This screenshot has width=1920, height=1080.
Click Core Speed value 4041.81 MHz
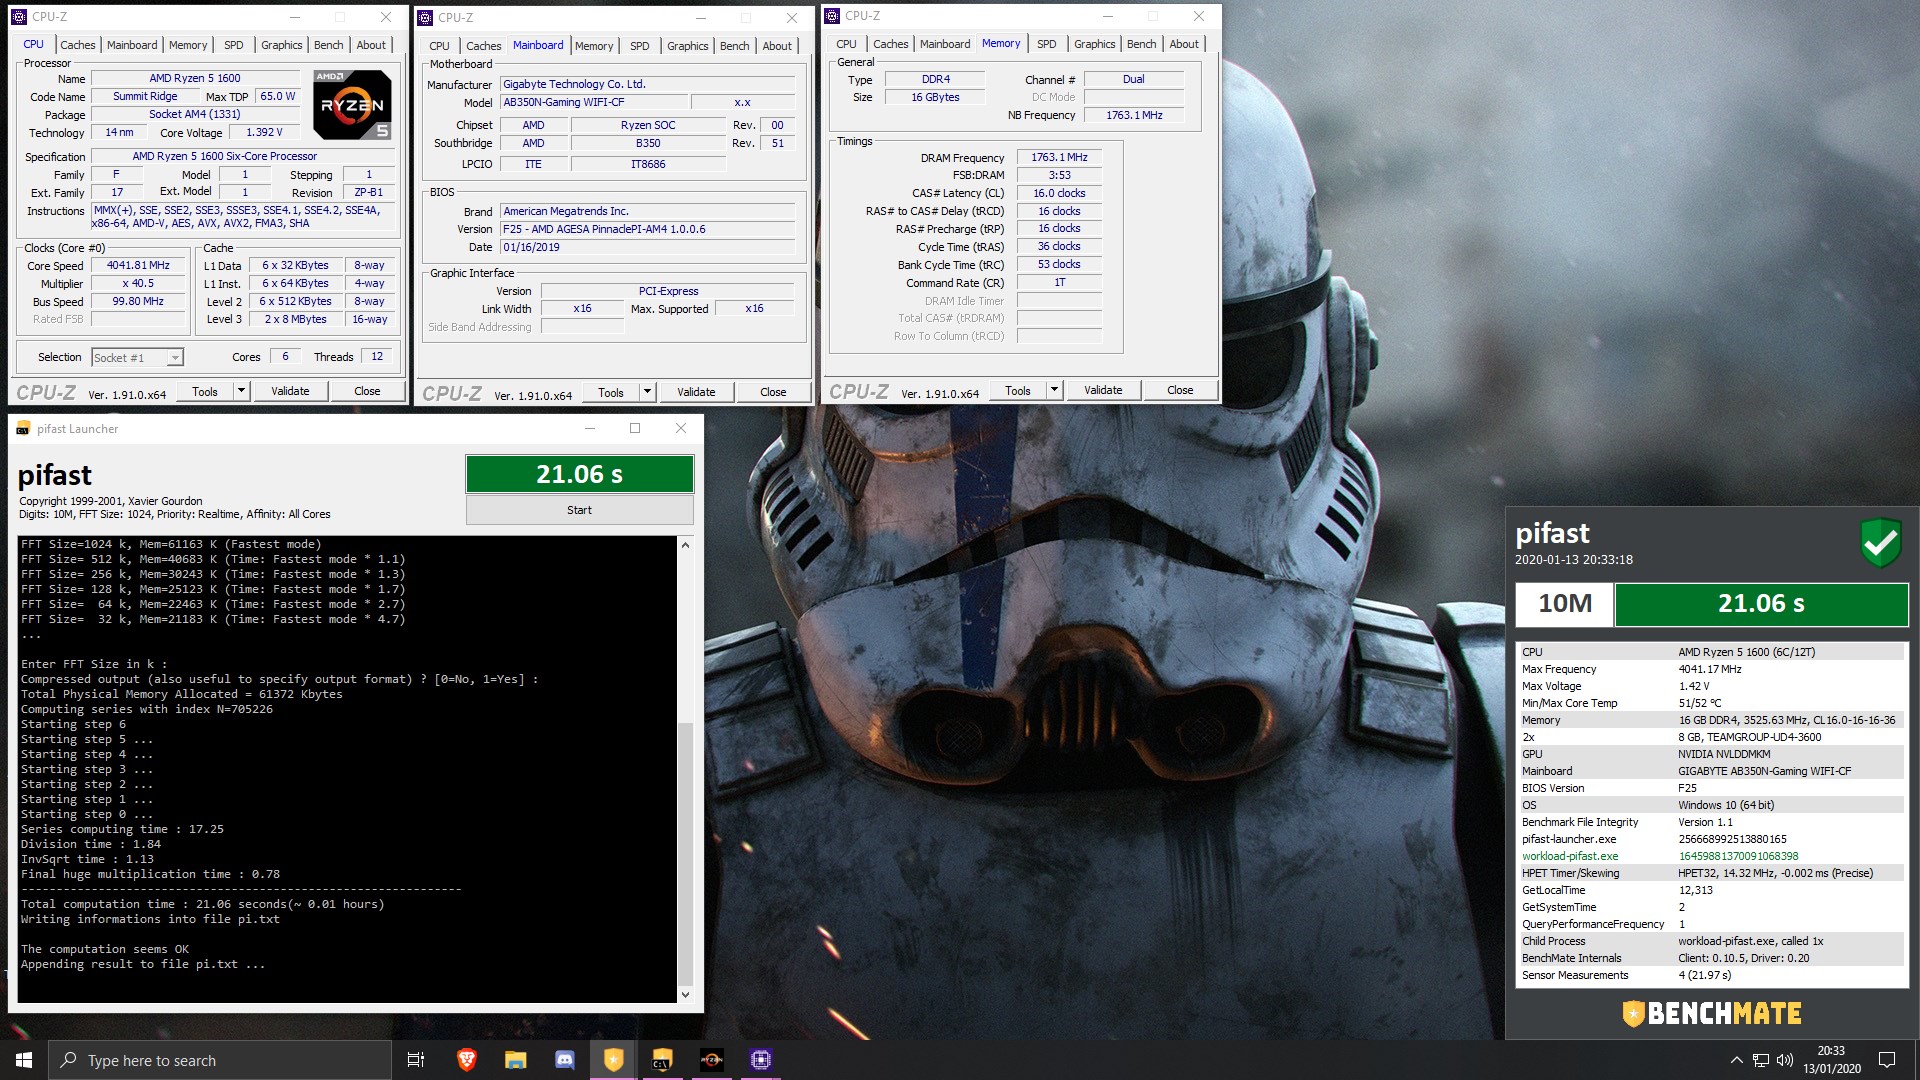tap(139, 266)
